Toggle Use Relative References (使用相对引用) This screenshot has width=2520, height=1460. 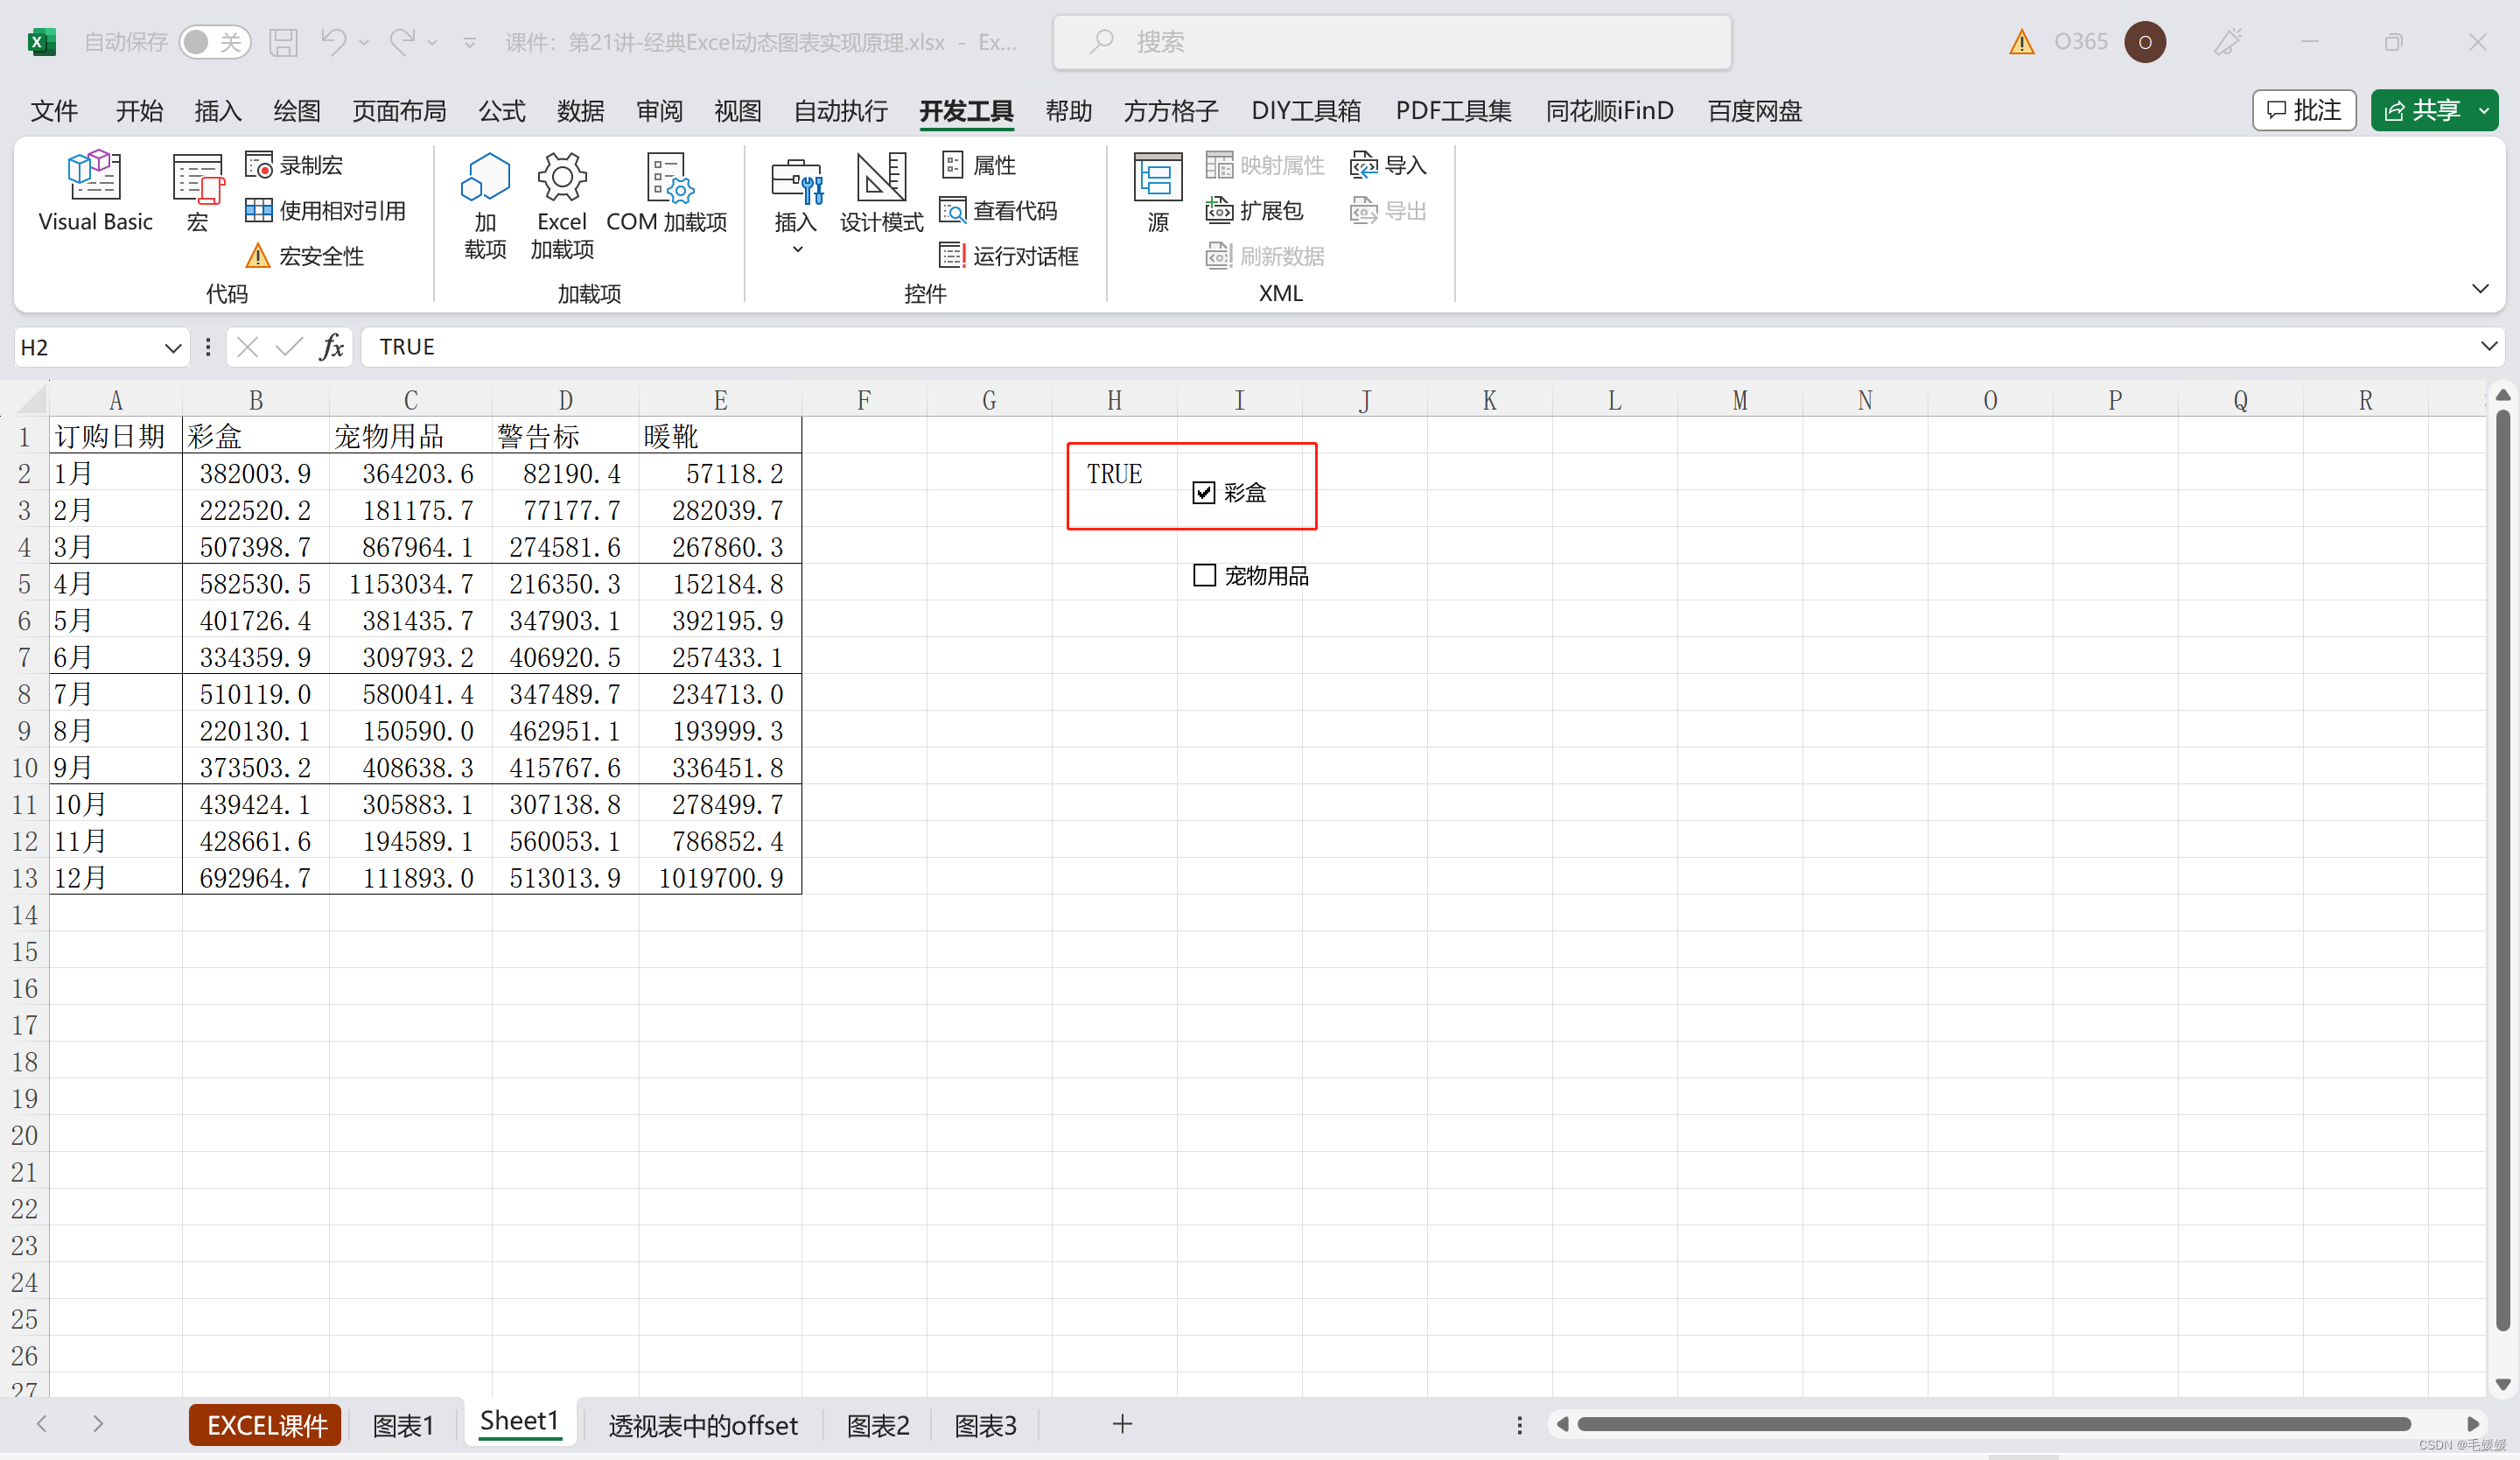(325, 210)
